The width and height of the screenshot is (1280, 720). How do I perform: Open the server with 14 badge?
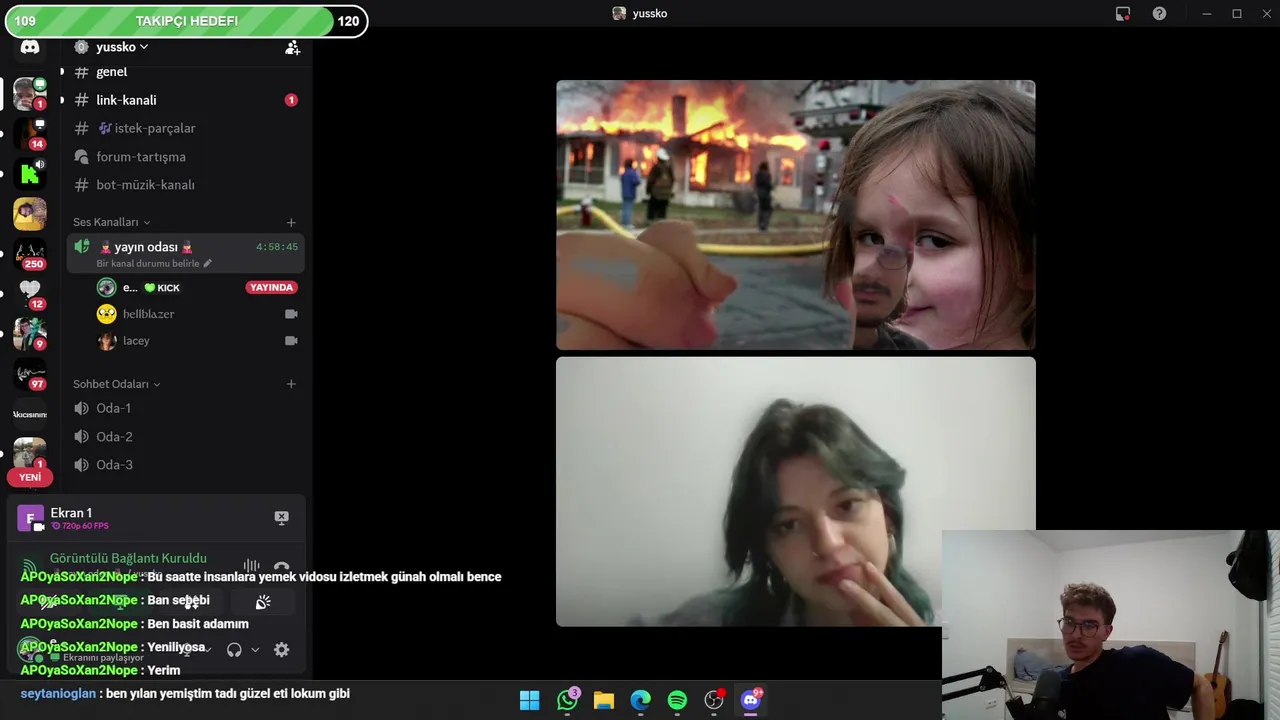(30, 134)
